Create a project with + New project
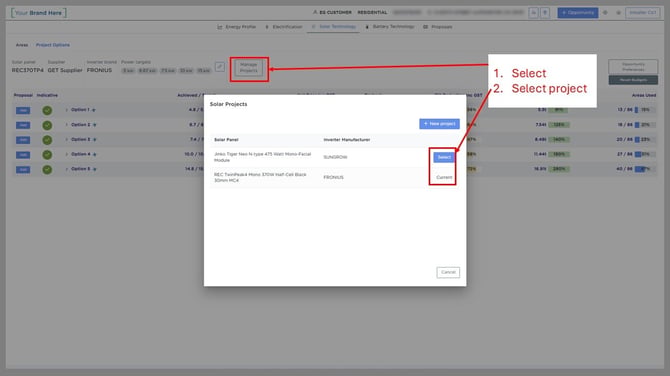This screenshot has width=670, height=376. (x=439, y=123)
